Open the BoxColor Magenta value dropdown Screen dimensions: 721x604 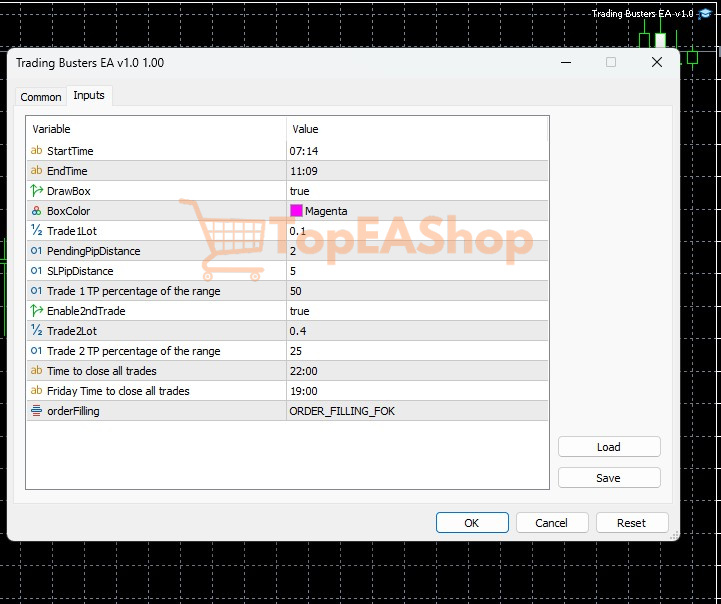(416, 211)
